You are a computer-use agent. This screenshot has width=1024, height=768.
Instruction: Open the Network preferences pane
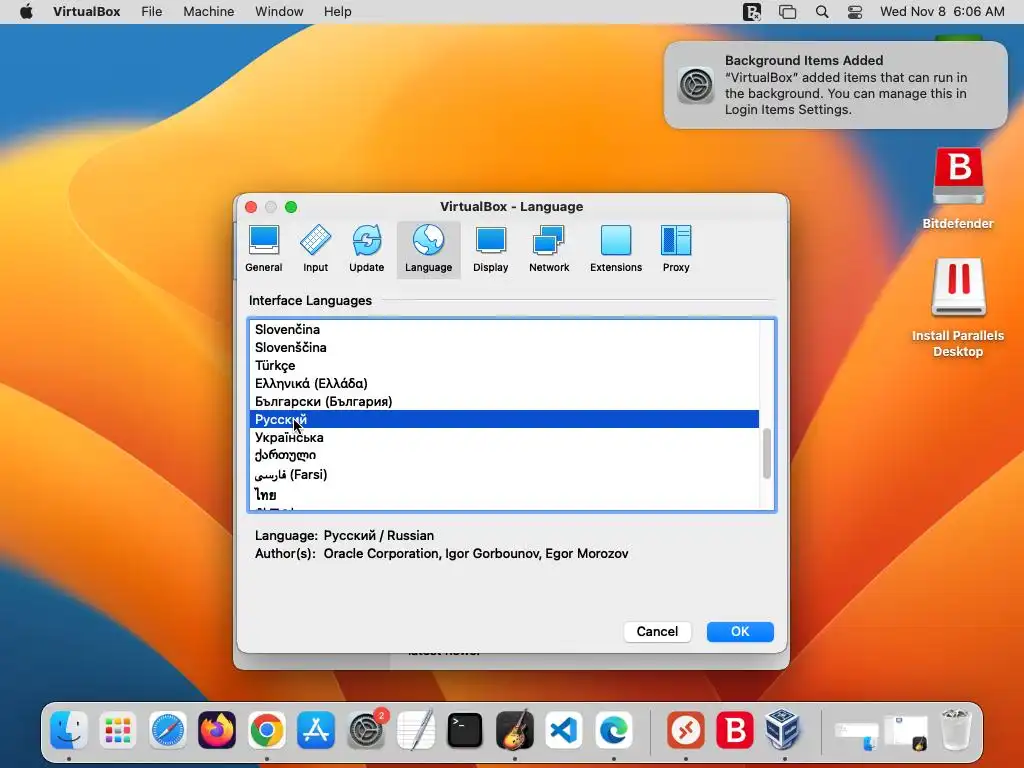coord(549,249)
